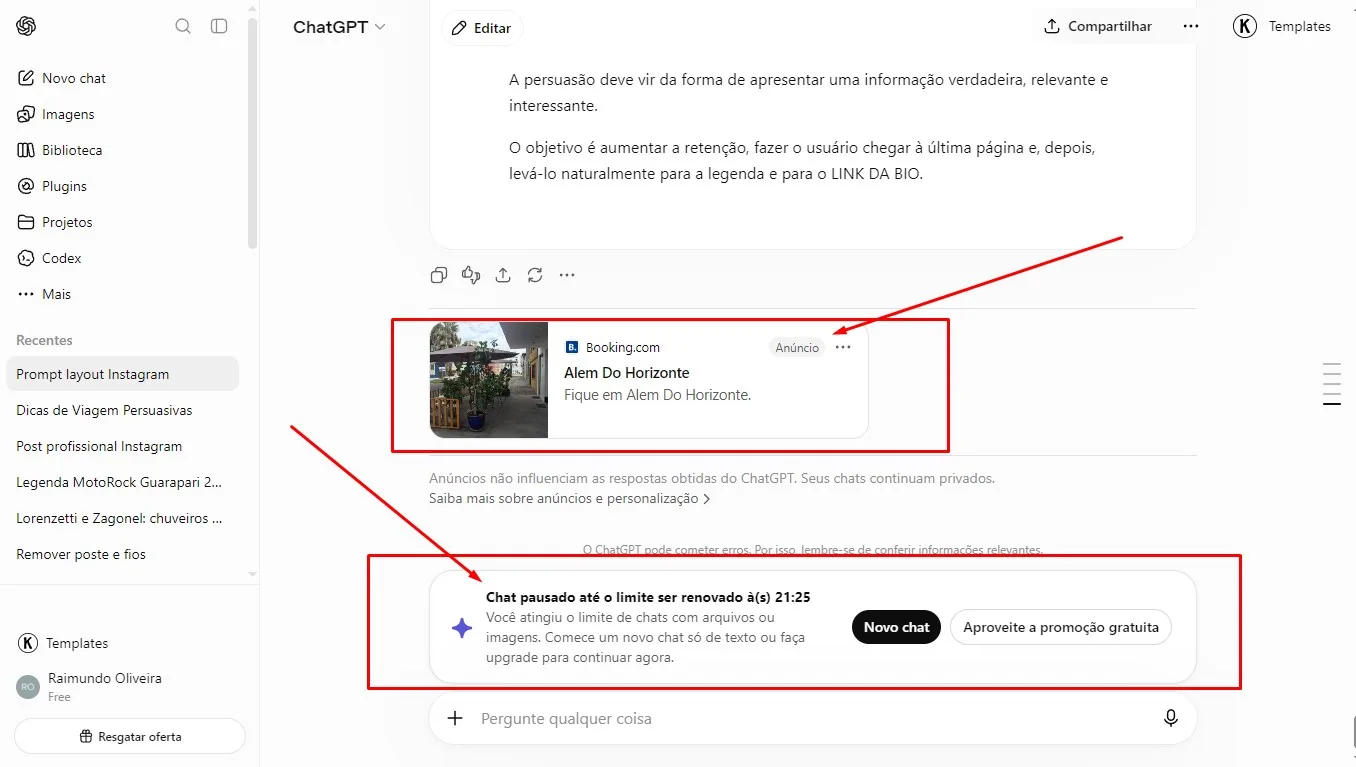Focus the Pergunte qualquer coisa input

(x=812, y=718)
